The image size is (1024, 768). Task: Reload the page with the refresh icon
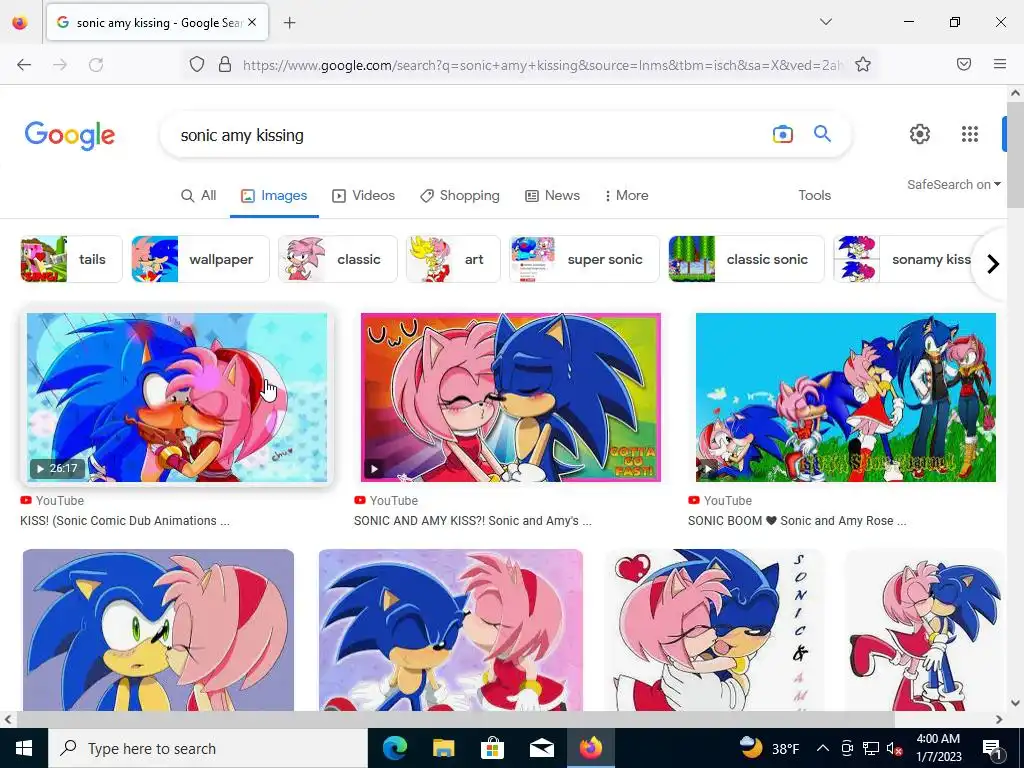96,64
